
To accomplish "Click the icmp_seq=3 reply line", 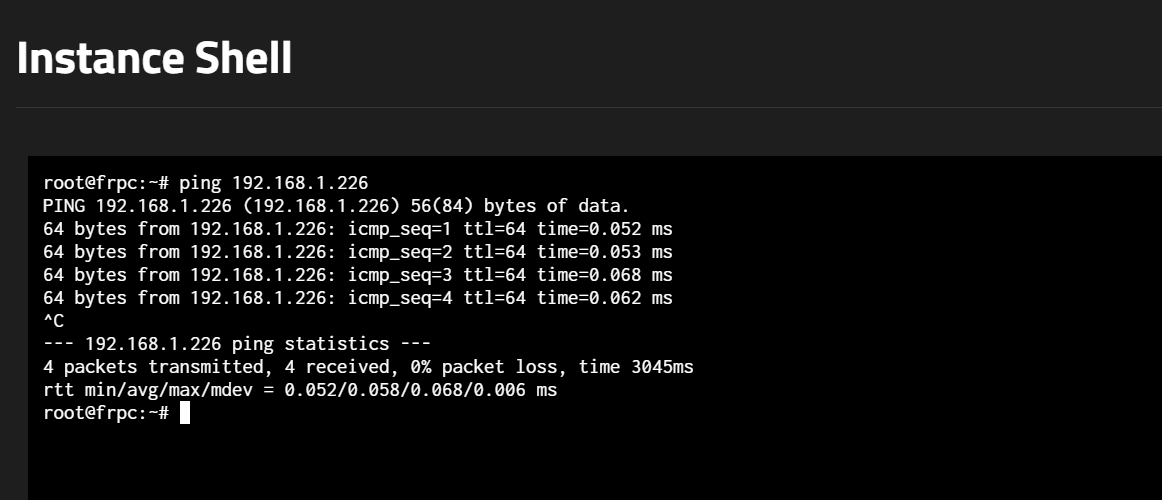I will point(357,275).
